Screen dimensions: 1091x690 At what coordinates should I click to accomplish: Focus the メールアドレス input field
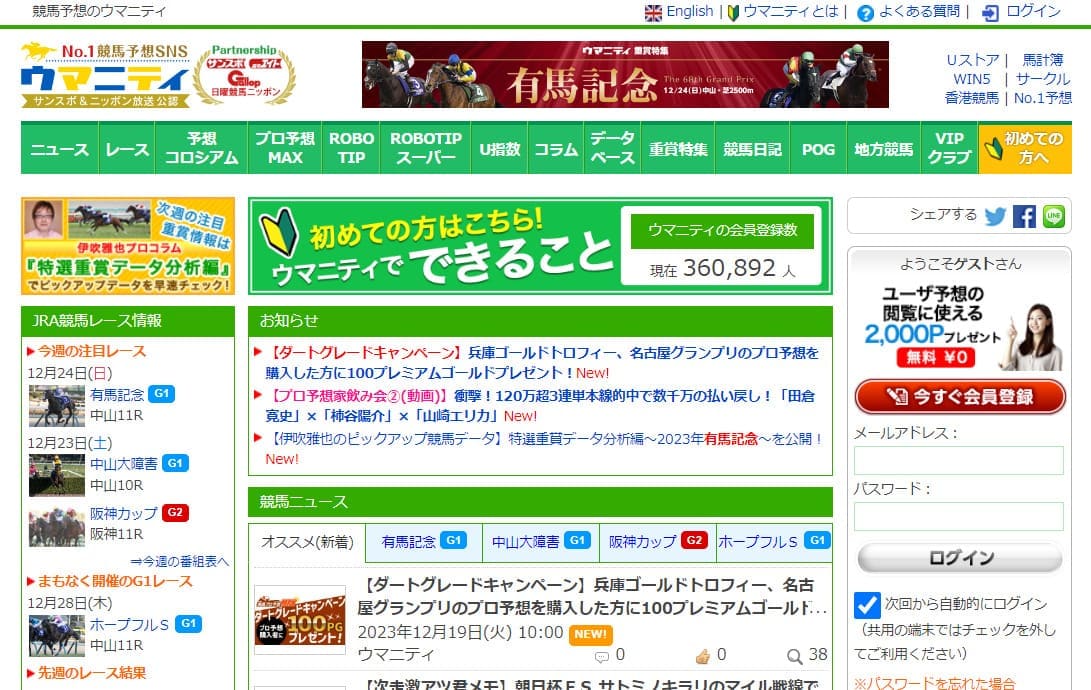click(x=959, y=460)
